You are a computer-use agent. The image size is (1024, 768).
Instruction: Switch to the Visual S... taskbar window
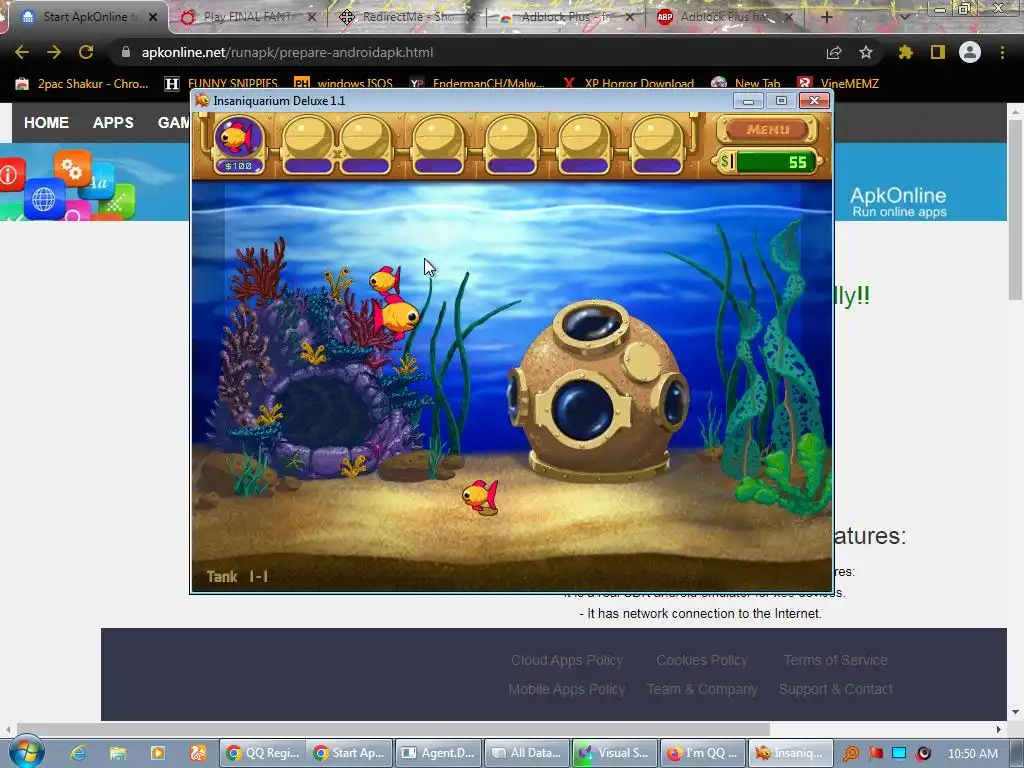[x=615, y=753]
